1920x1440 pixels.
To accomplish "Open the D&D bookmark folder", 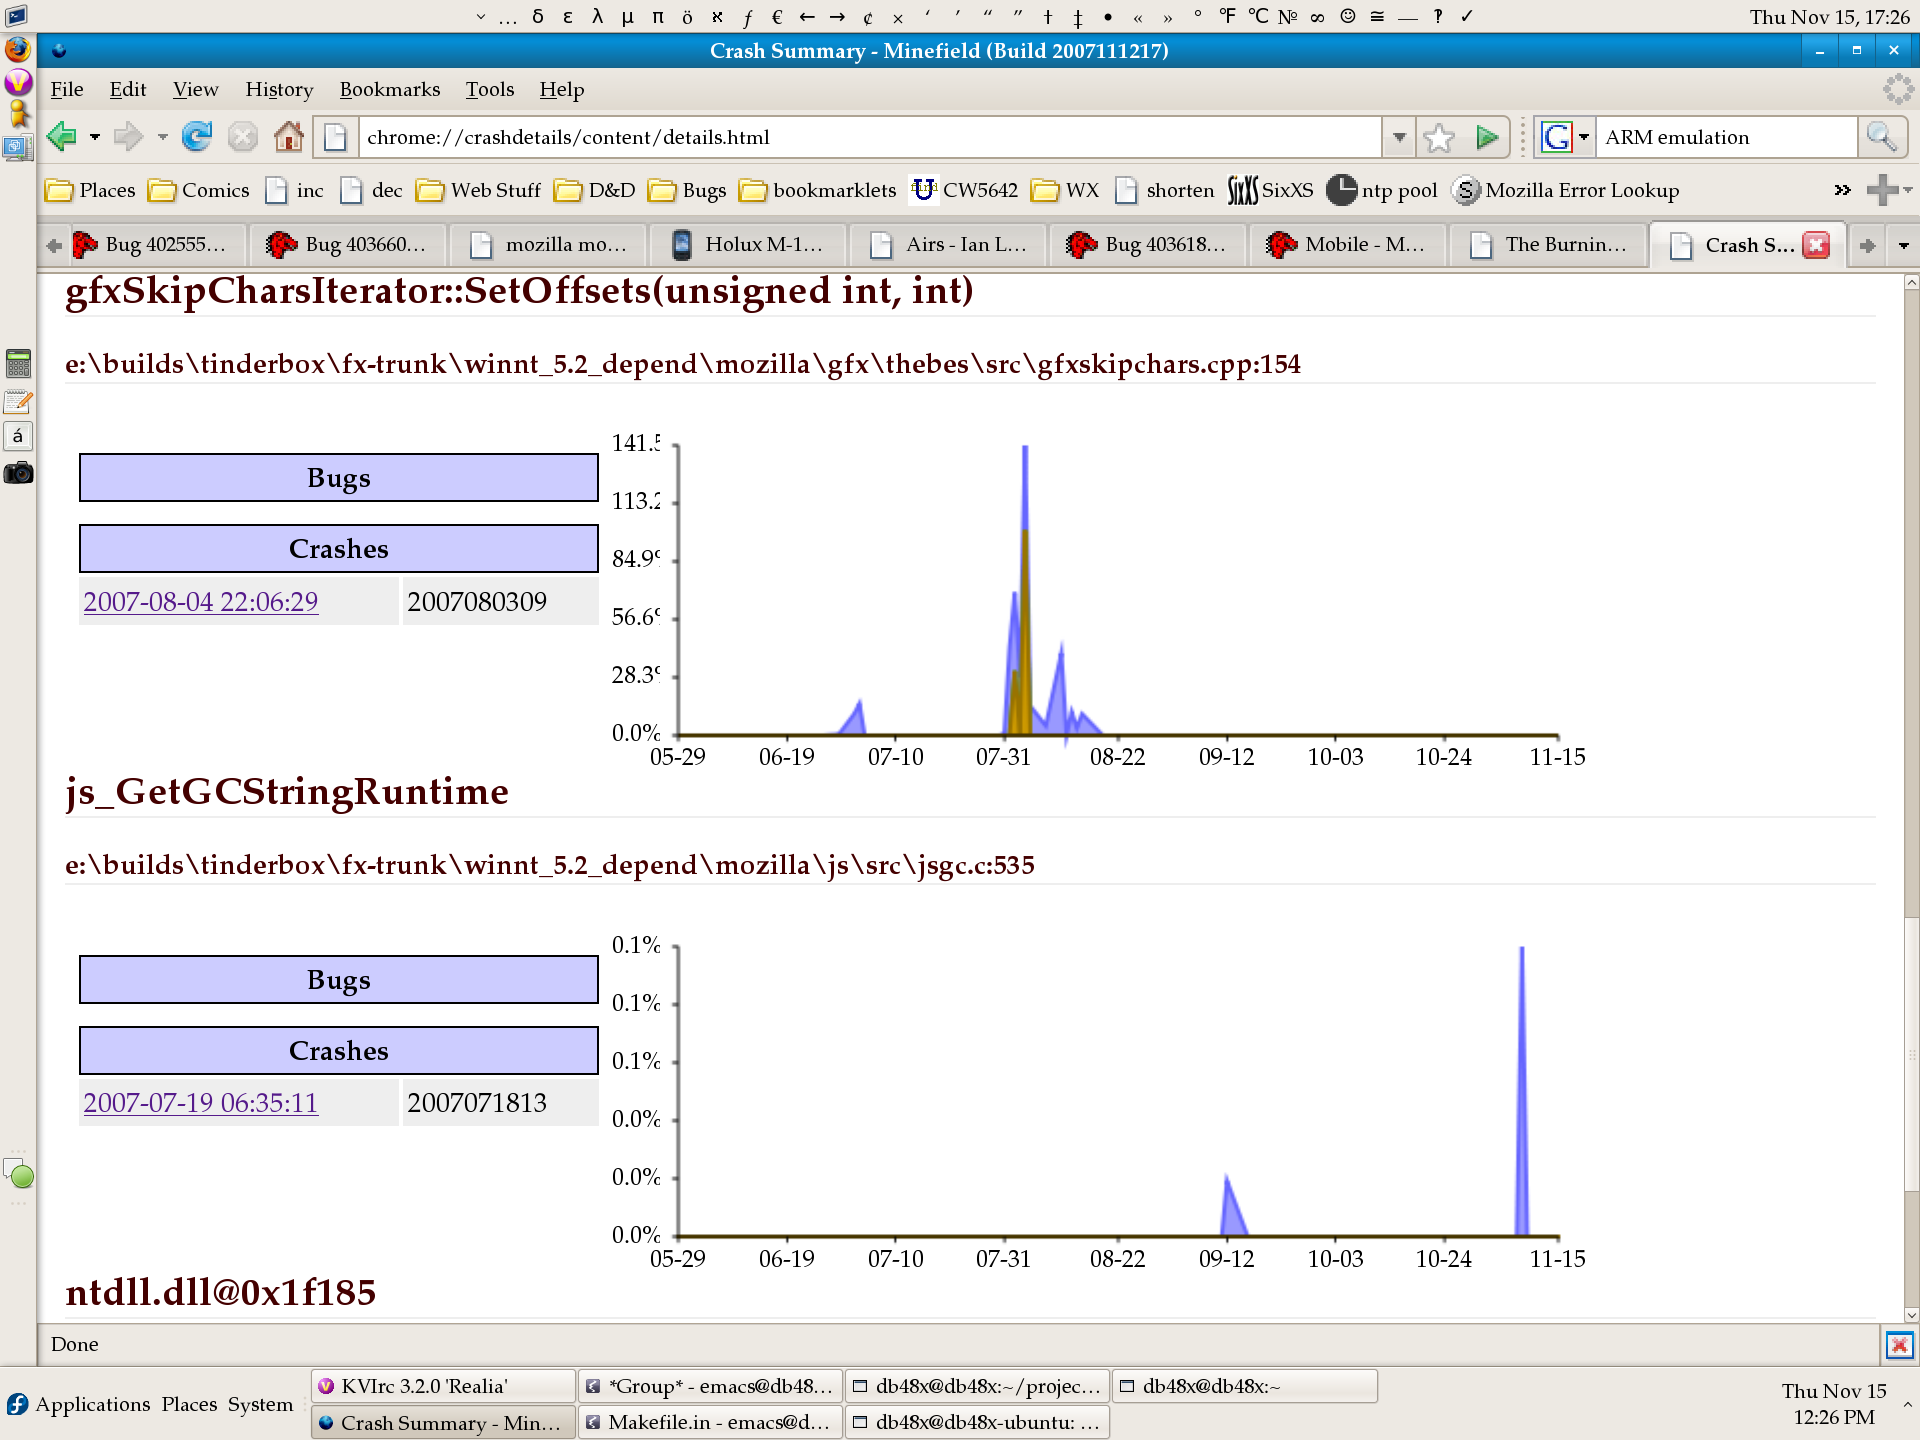I will (x=594, y=190).
